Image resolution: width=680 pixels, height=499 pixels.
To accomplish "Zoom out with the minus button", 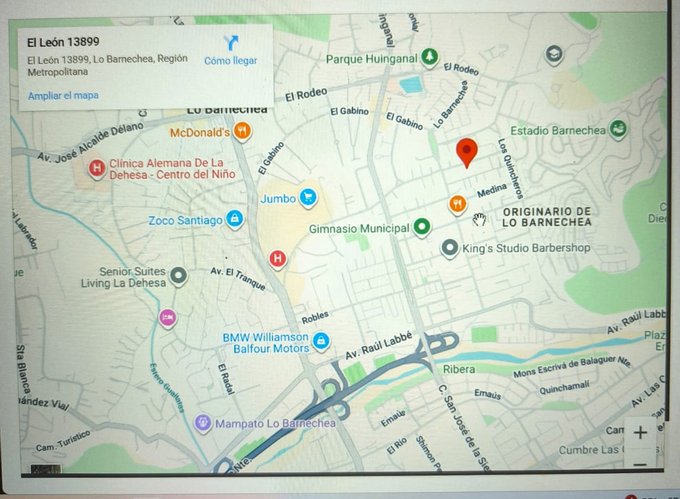I will pos(640,463).
